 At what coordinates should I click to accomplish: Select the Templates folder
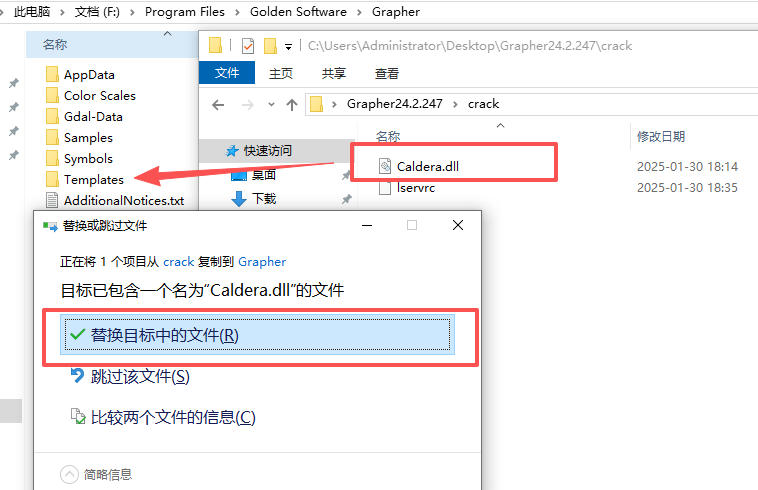tap(85, 180)
